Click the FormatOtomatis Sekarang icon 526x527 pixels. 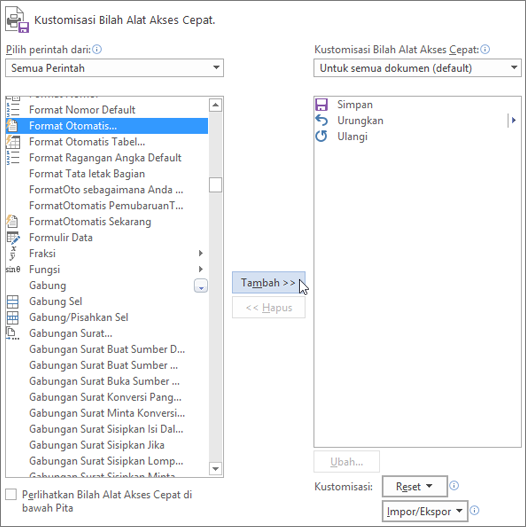pyautogui.click(x=13, y=221)
